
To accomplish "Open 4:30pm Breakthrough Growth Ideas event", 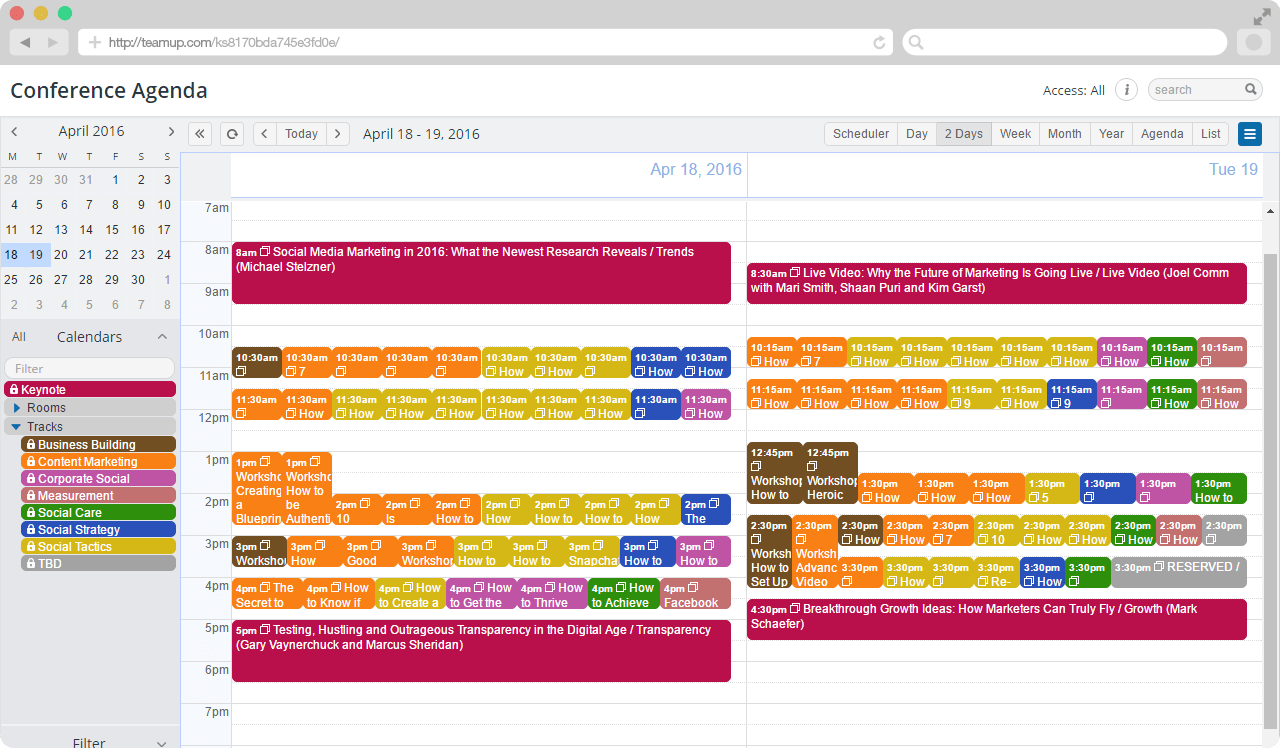I will (997, 619).
